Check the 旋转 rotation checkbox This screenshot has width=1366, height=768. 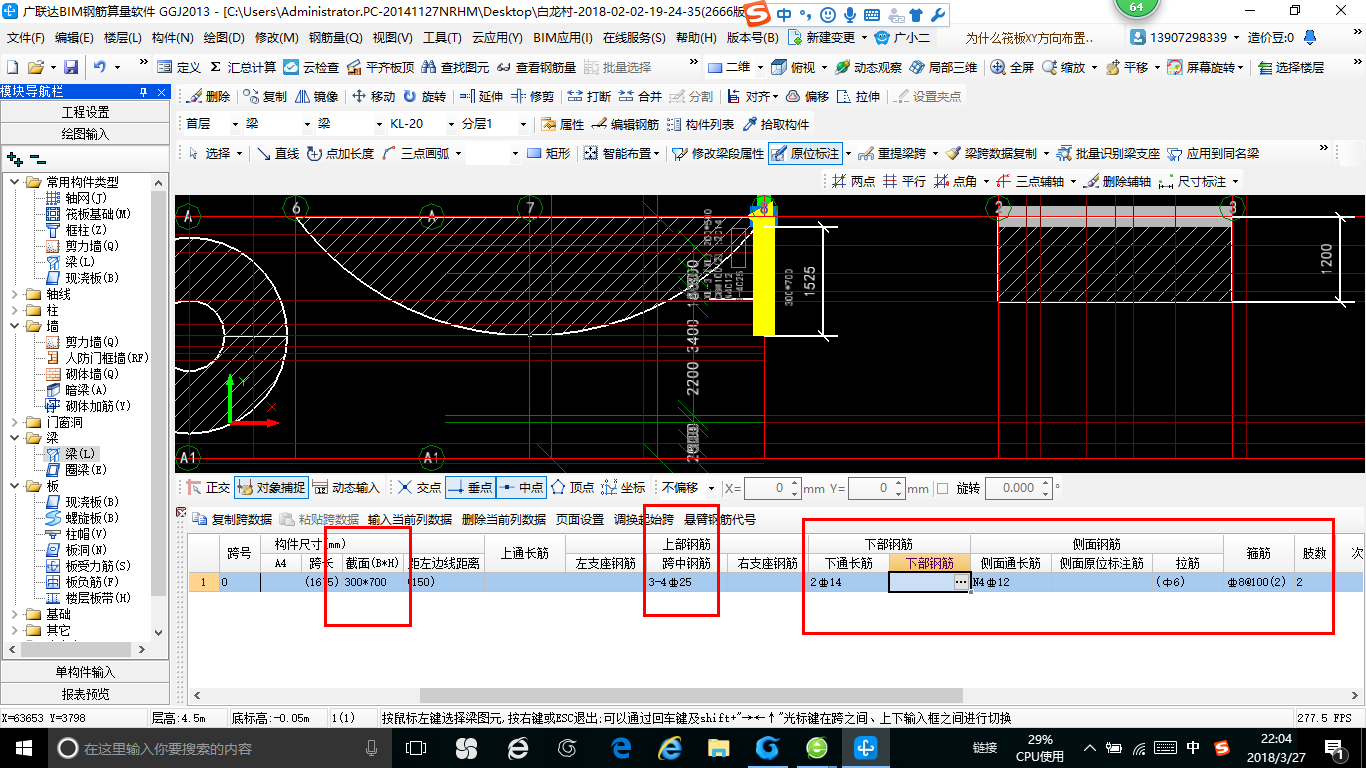[942, 488]
